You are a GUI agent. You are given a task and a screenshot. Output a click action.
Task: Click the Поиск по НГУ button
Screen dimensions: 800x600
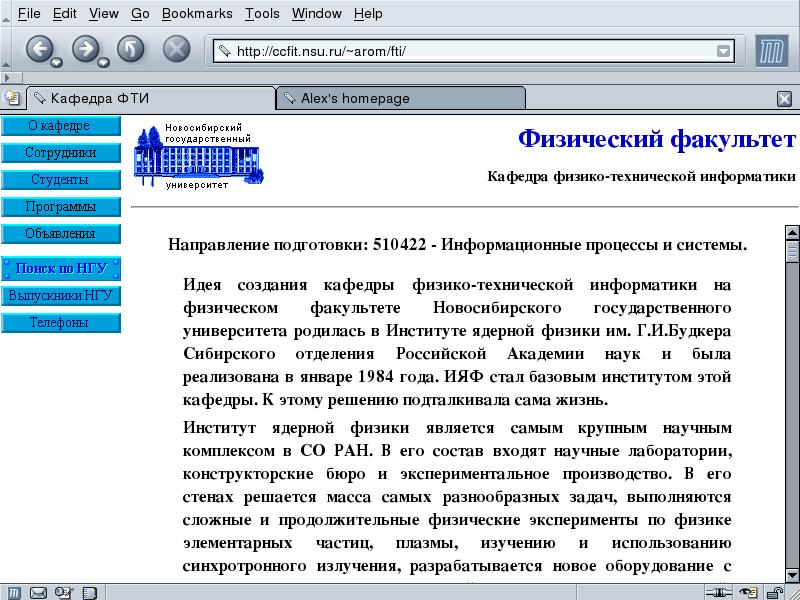coord(61,268)
